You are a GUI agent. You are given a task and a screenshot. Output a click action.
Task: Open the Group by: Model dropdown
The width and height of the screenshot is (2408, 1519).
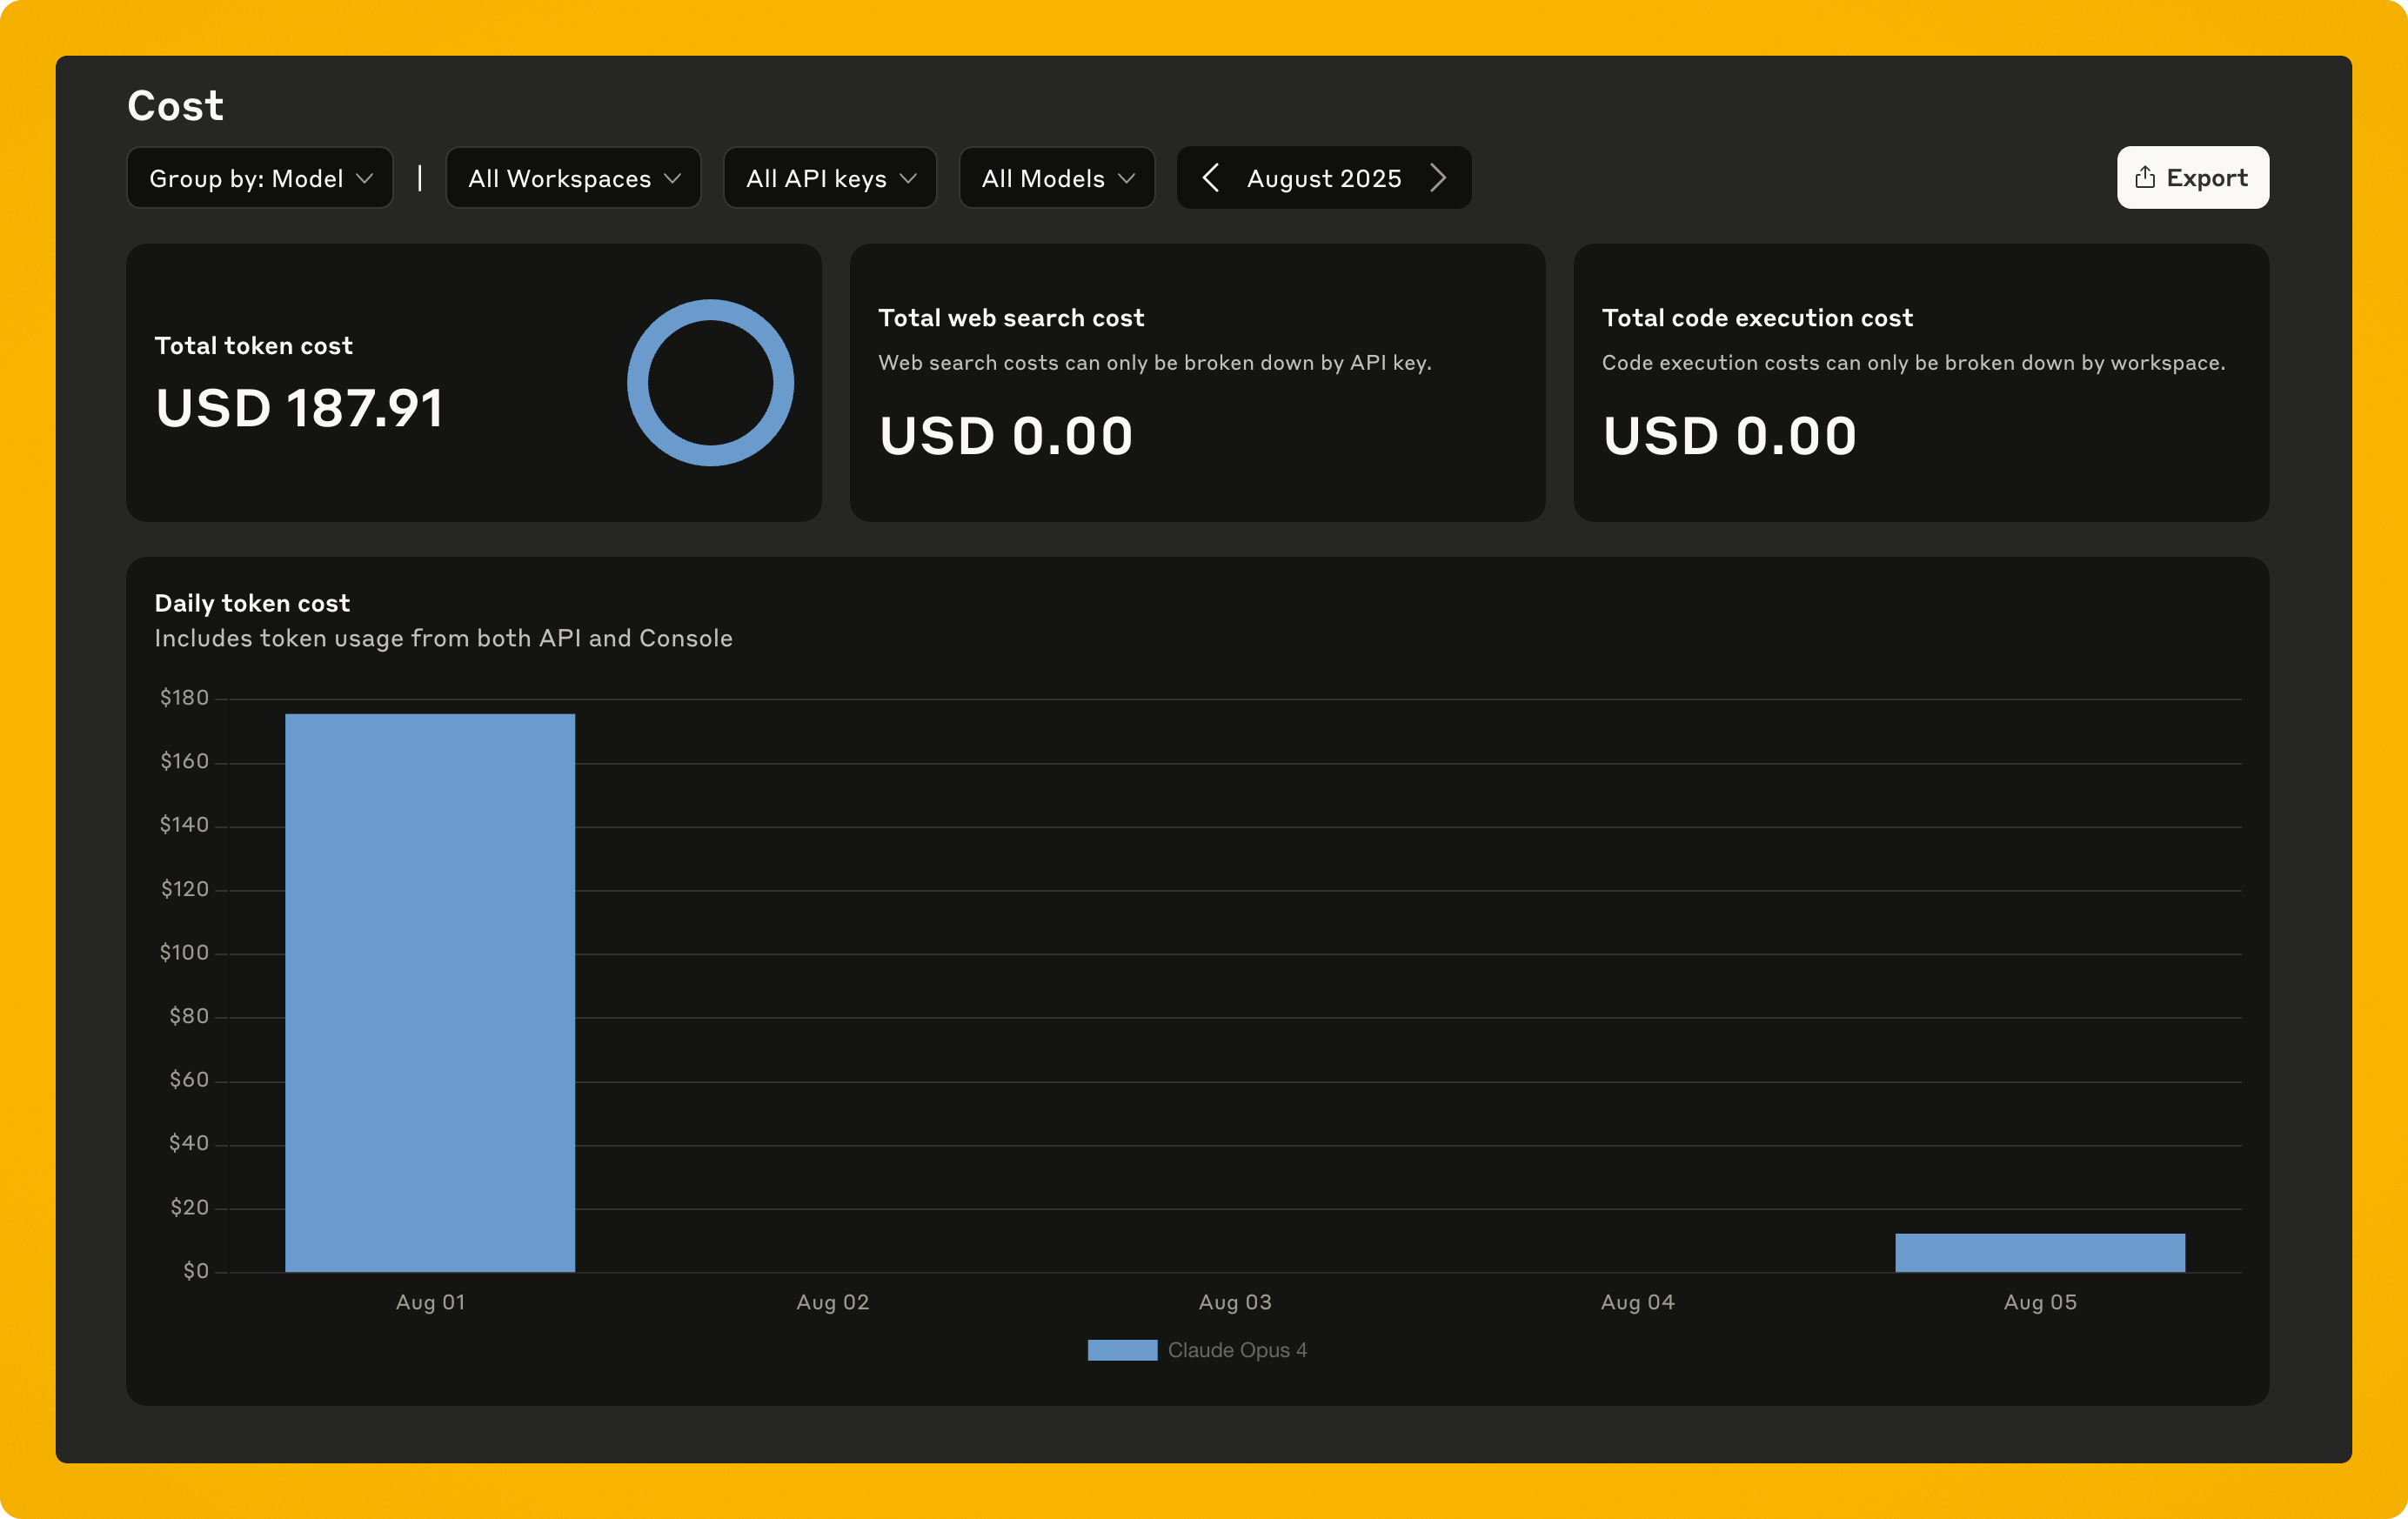pyautogui.click(x=259, y=177)
